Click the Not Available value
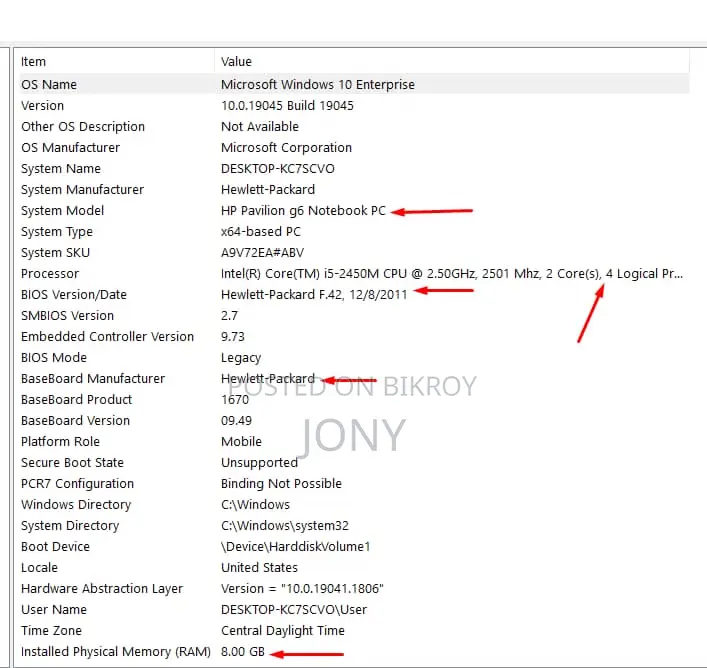Viewport: 707px width, 668px height. tap(260, 127)
